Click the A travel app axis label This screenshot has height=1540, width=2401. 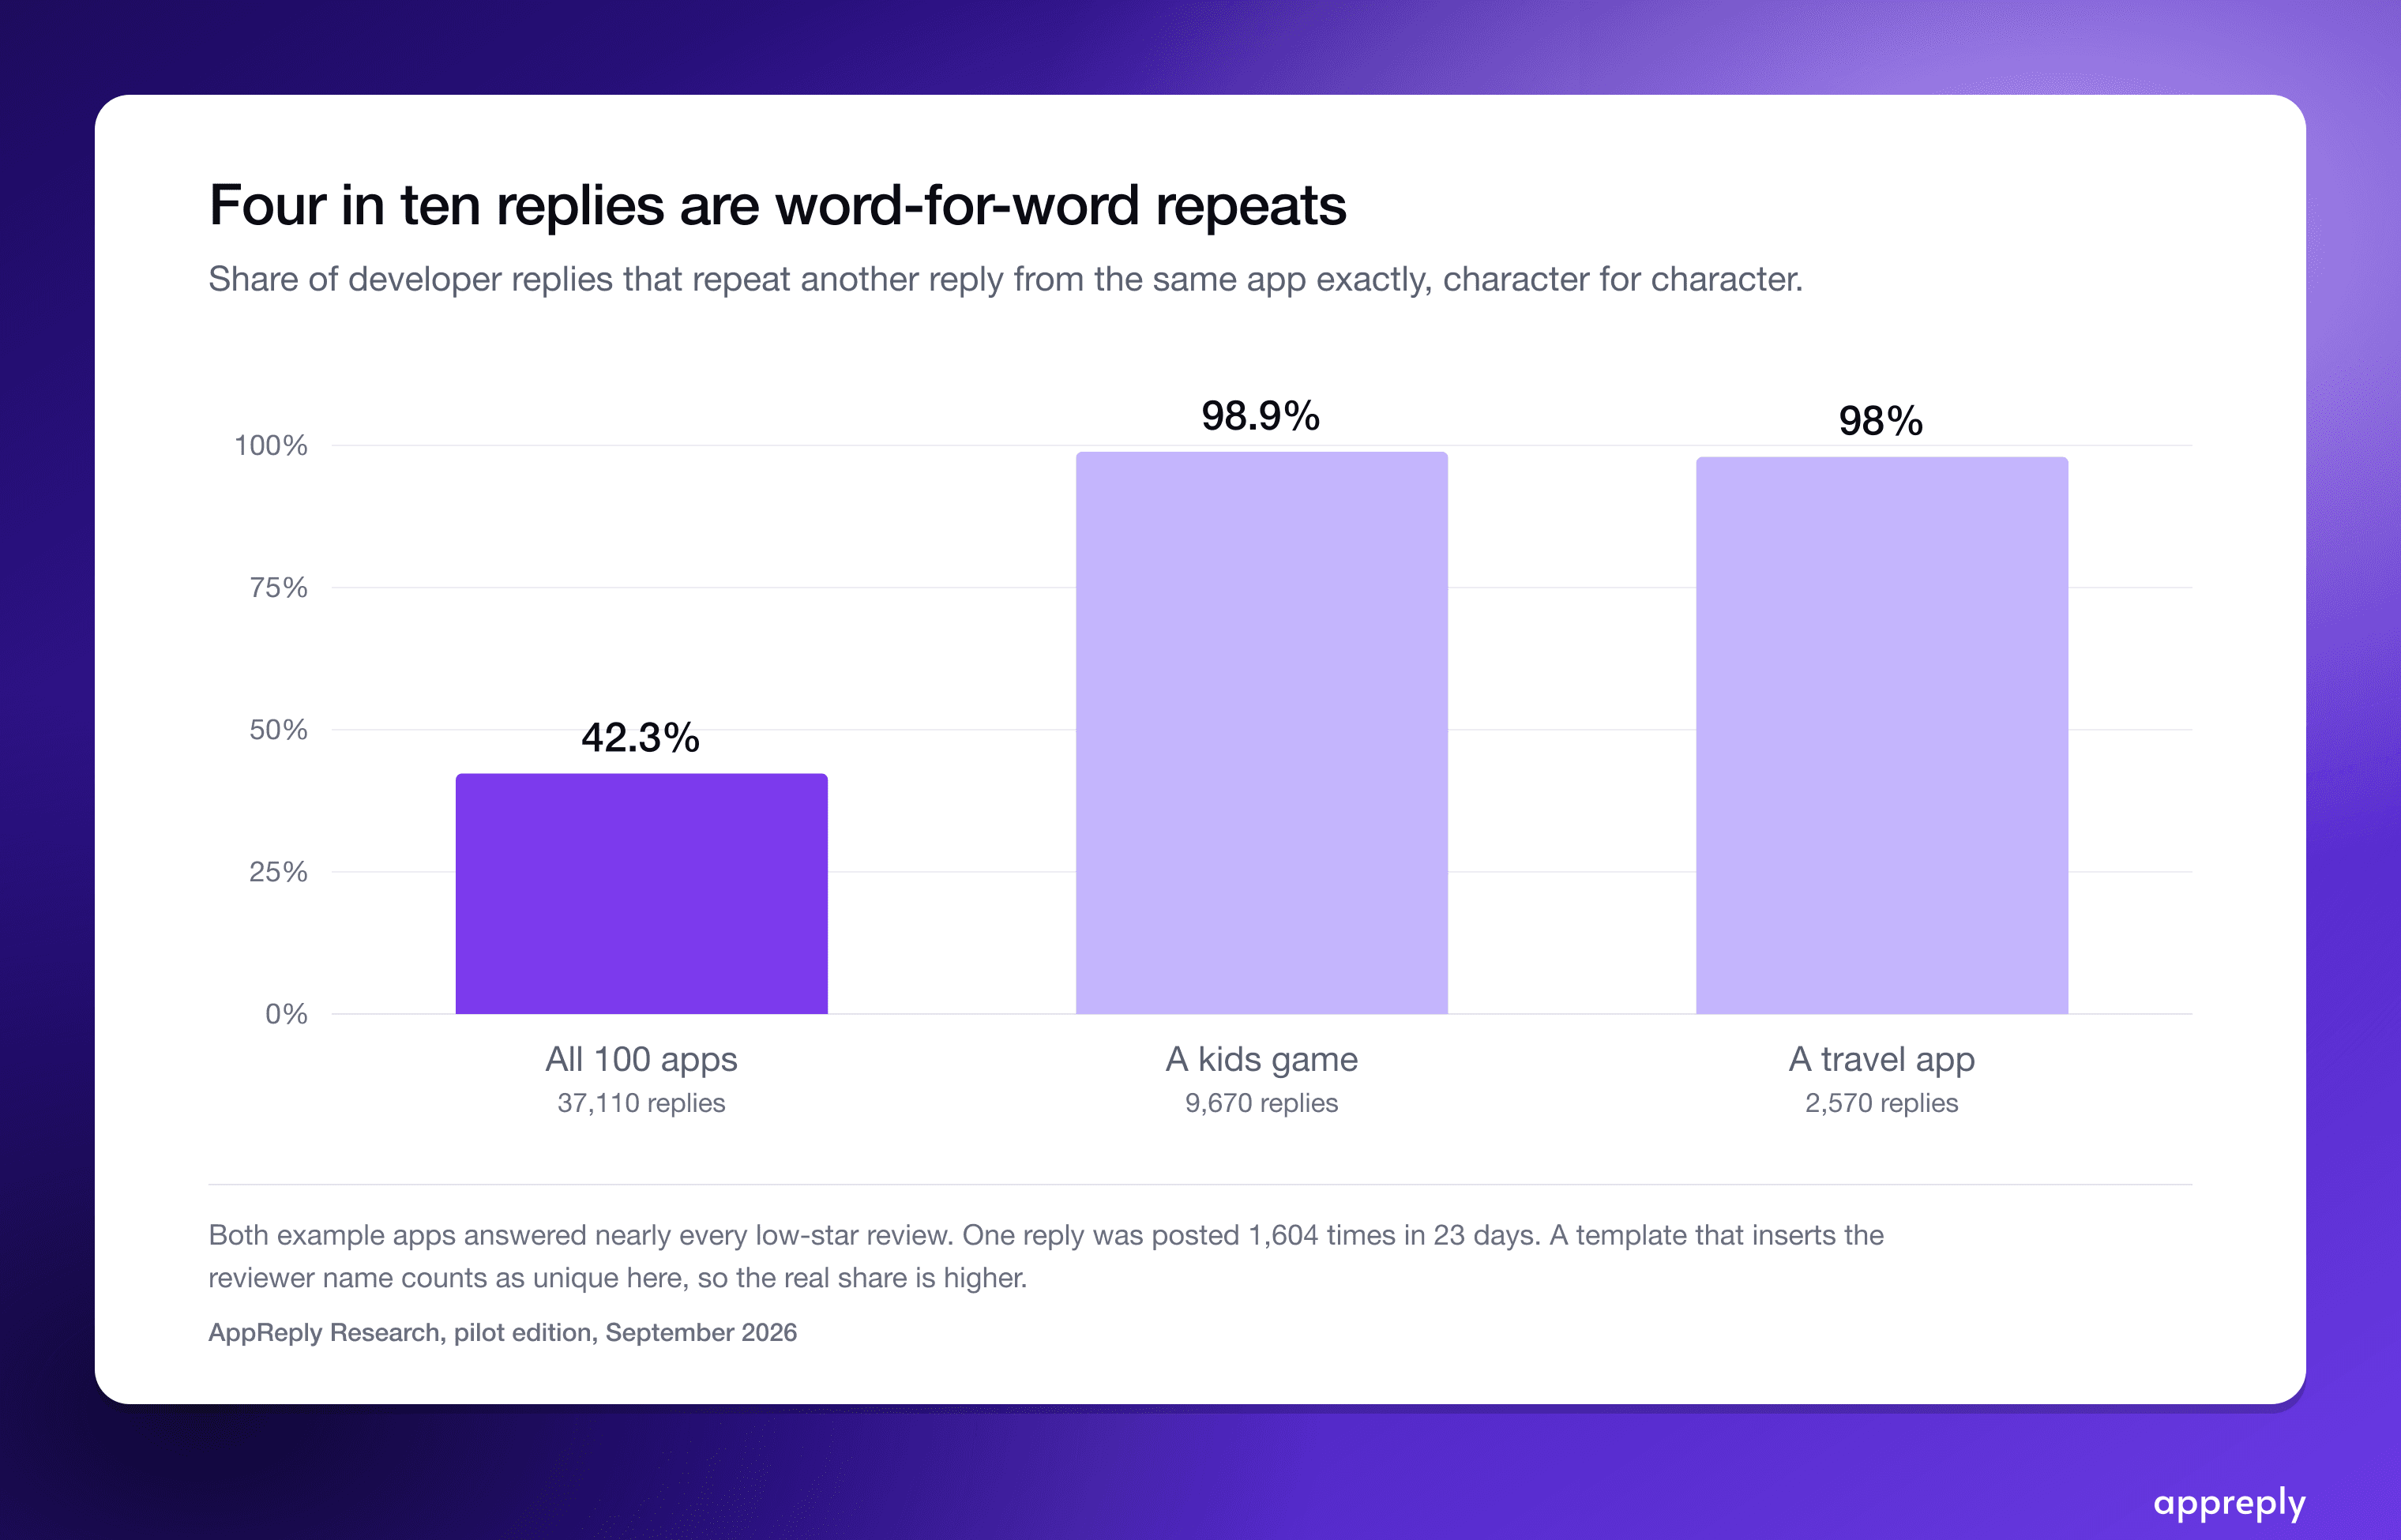(x=1881, y=1059)
